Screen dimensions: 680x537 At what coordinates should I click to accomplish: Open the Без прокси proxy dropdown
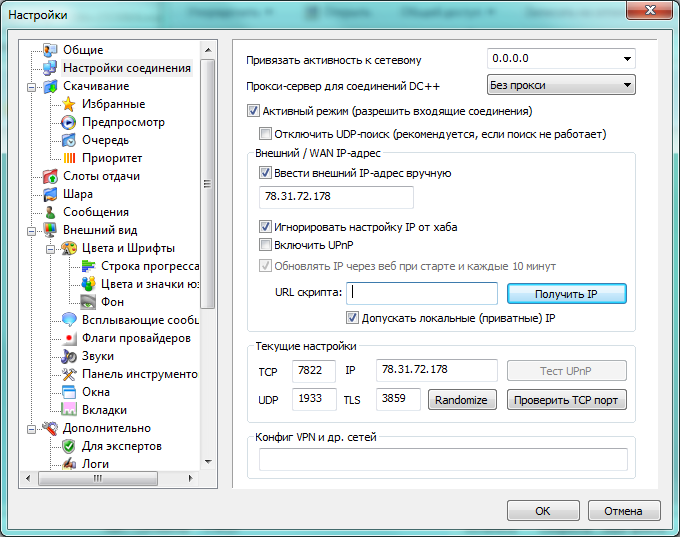click(627, 85)
